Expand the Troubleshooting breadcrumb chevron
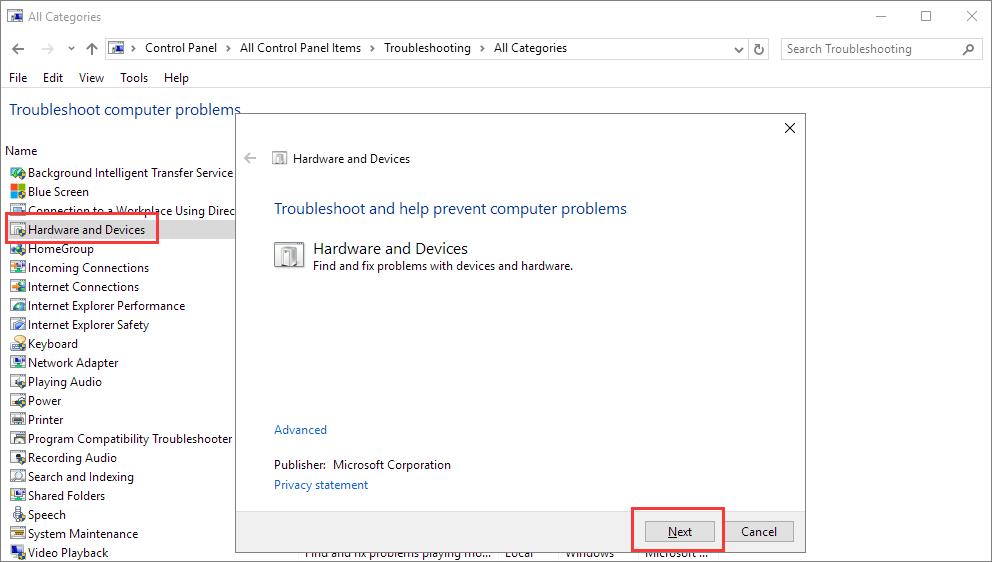The width and height of the screenshot is (992, 562). pyautogui.click(x=482, y=48)
